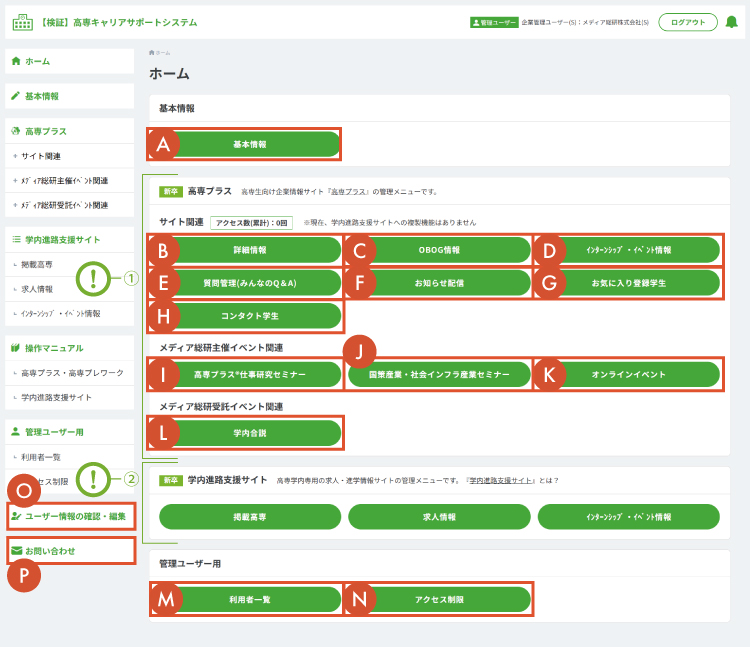The image size is (750, 647).
Task: Click the envelope icon for お問い合わせ
Action: tap(16, 550)
